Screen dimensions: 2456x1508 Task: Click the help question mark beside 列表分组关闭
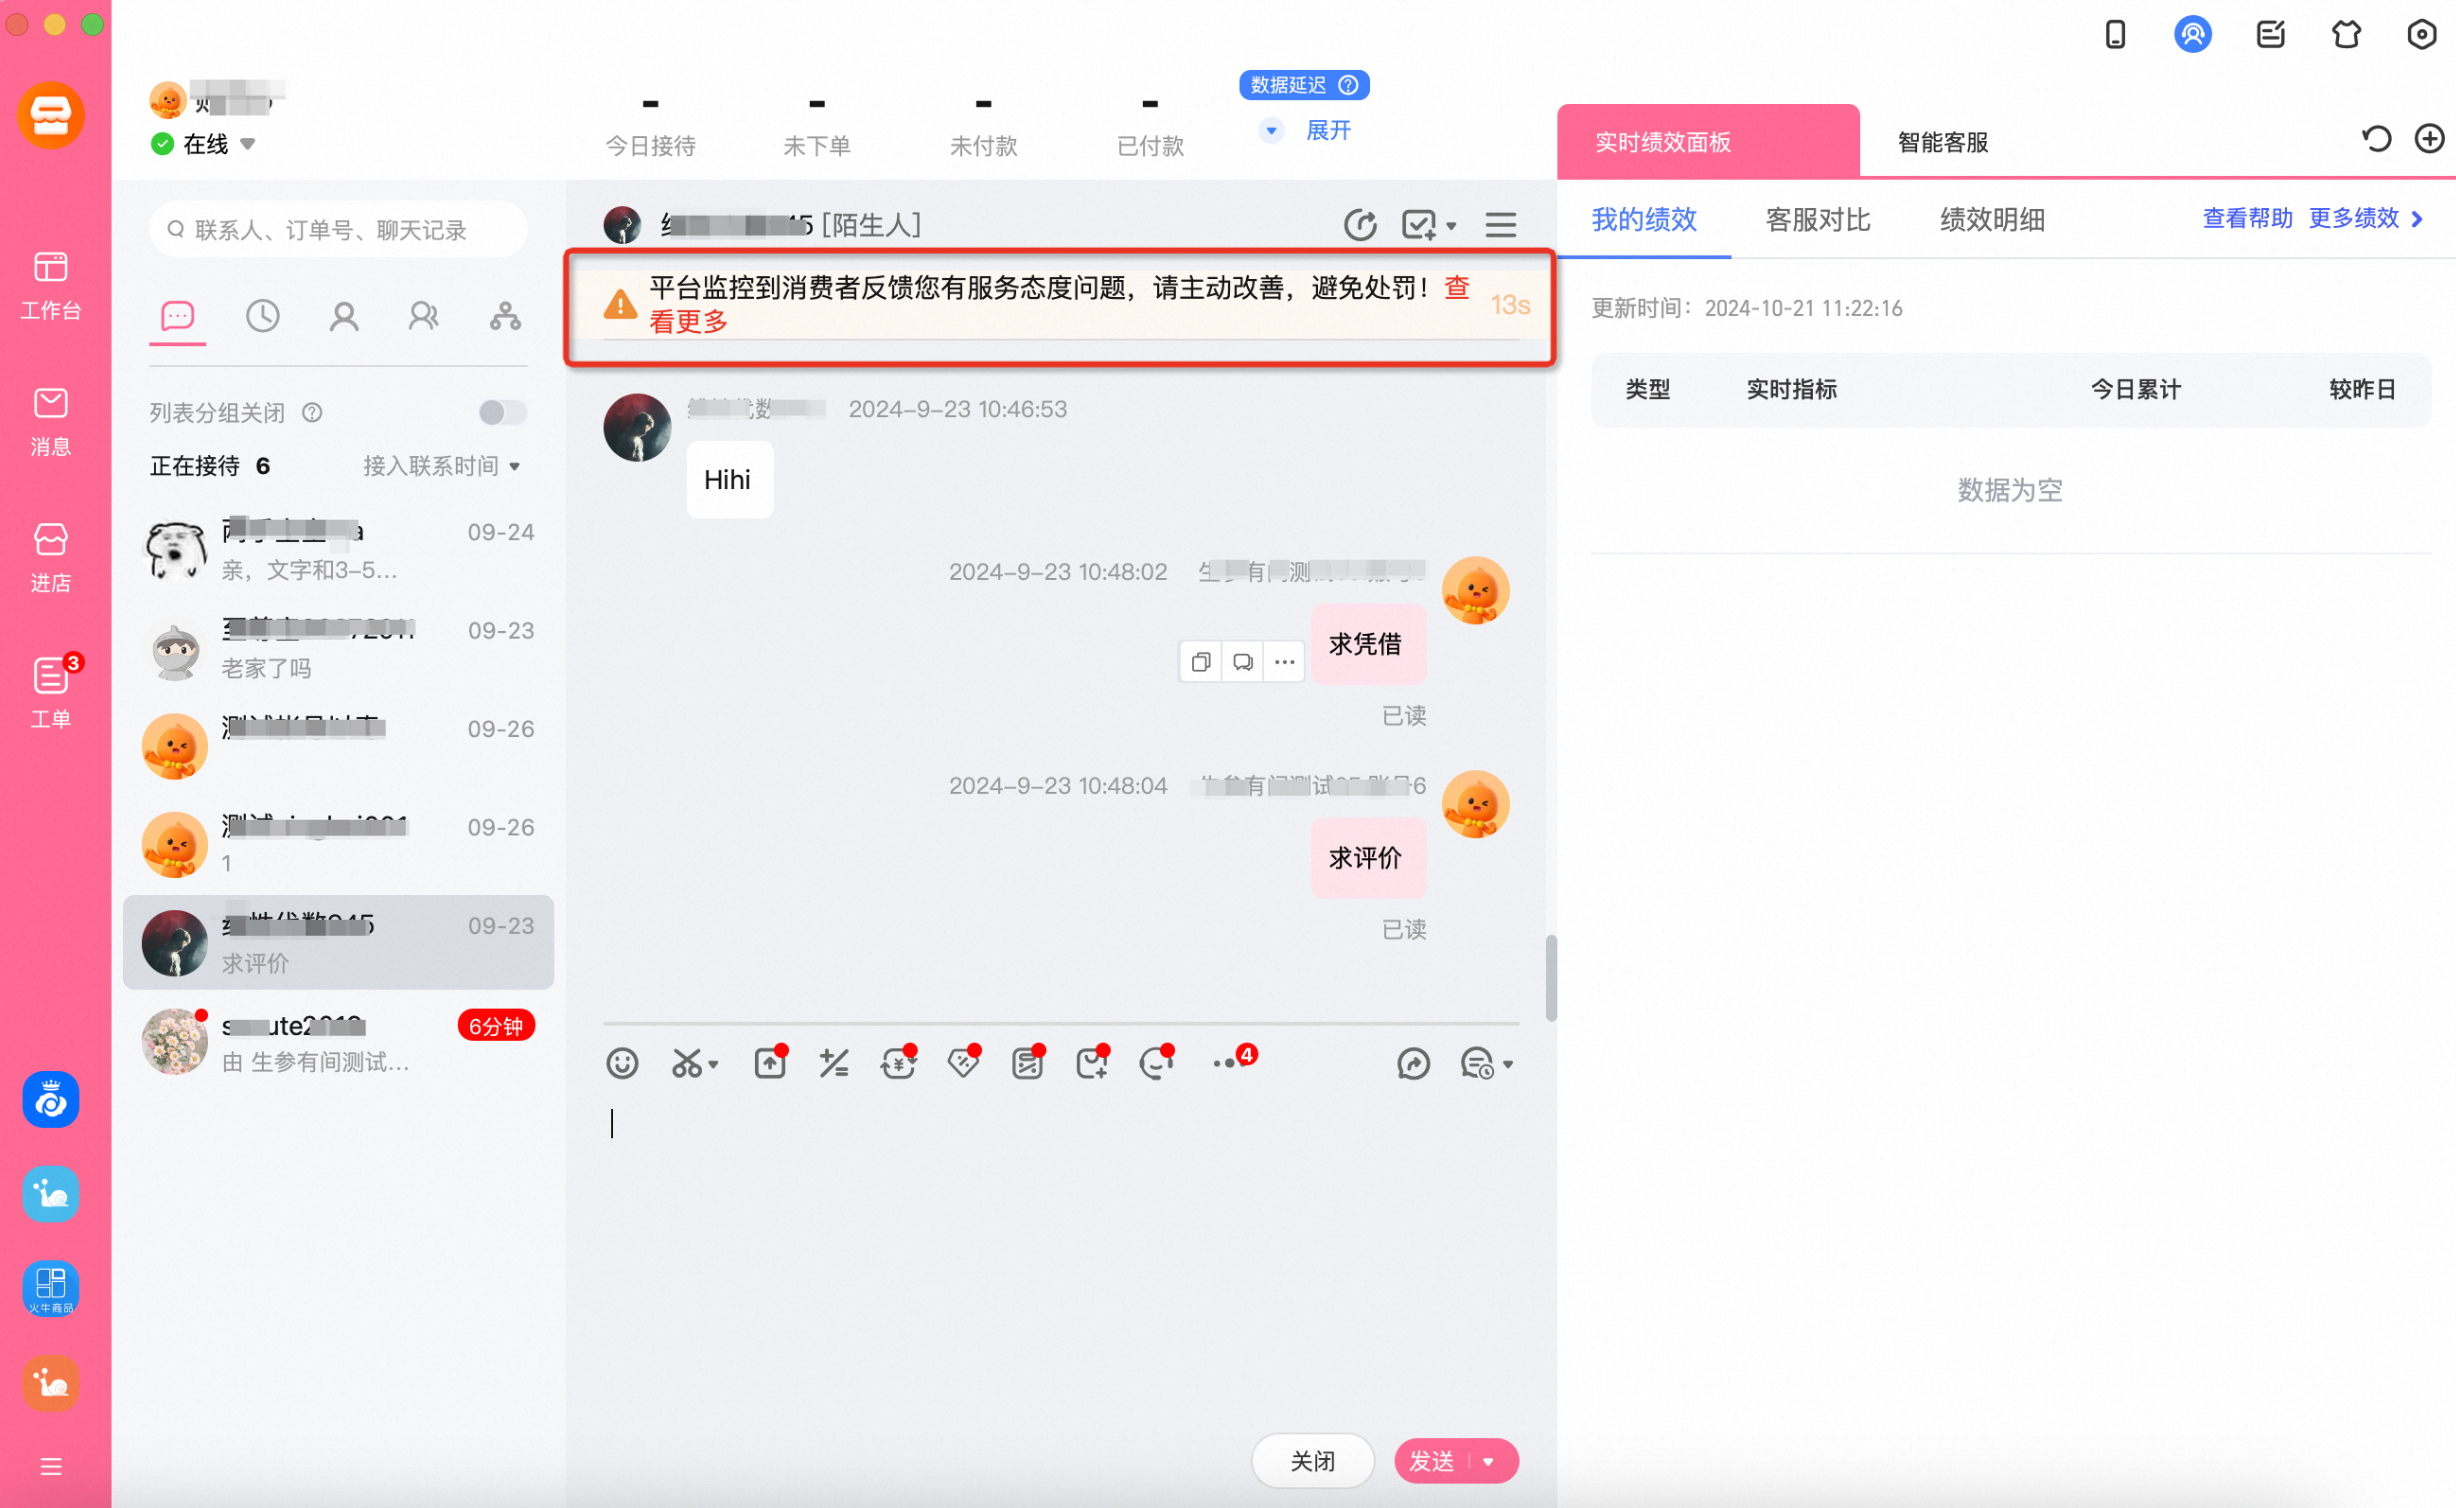pos(312,413)
